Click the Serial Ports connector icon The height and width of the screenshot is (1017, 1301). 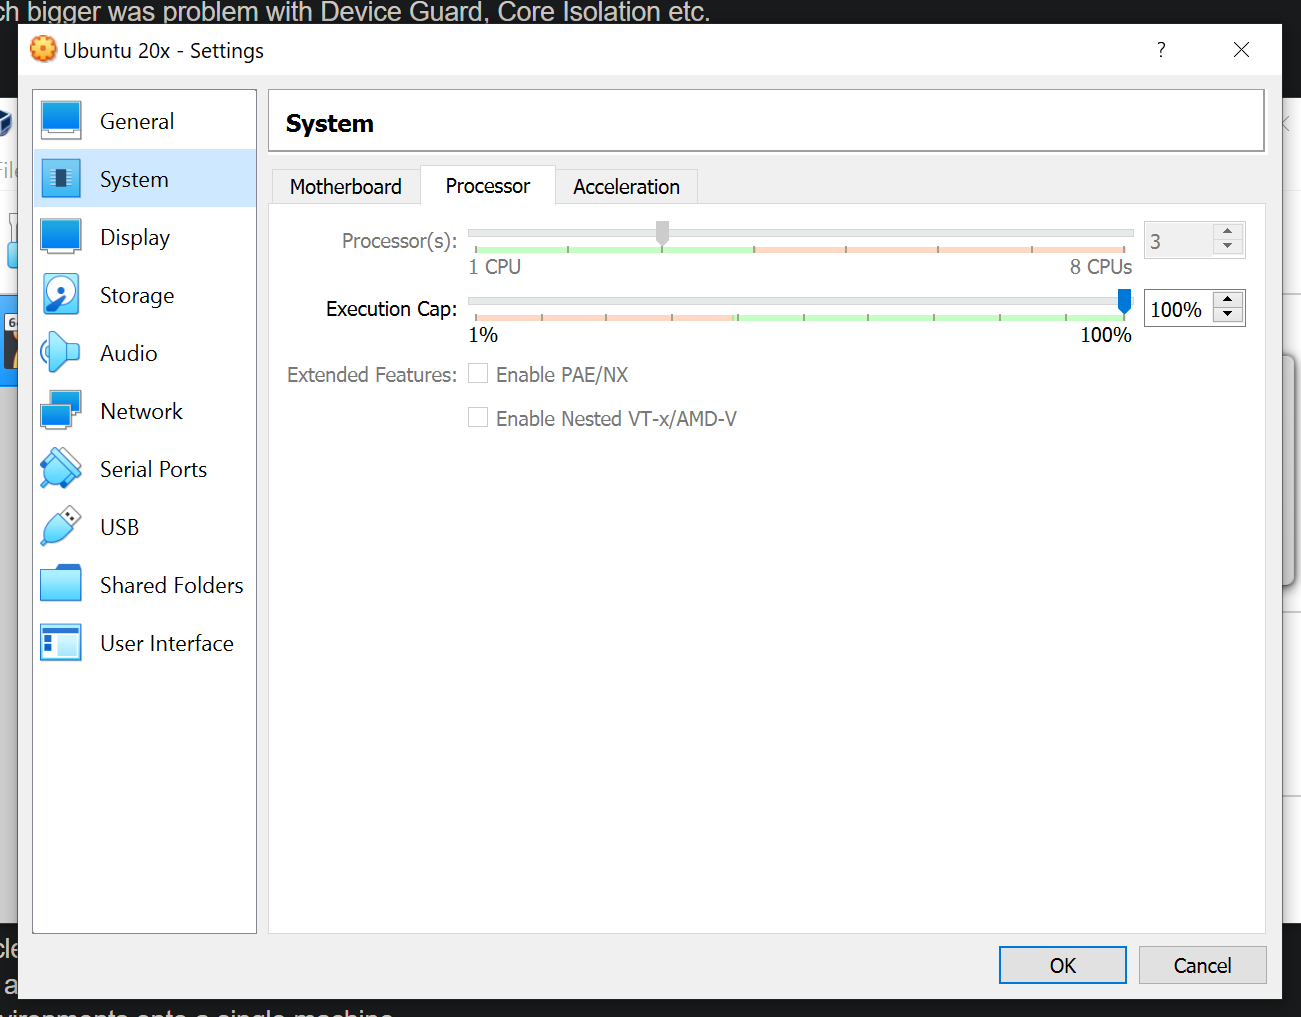(x=61, y=469)
